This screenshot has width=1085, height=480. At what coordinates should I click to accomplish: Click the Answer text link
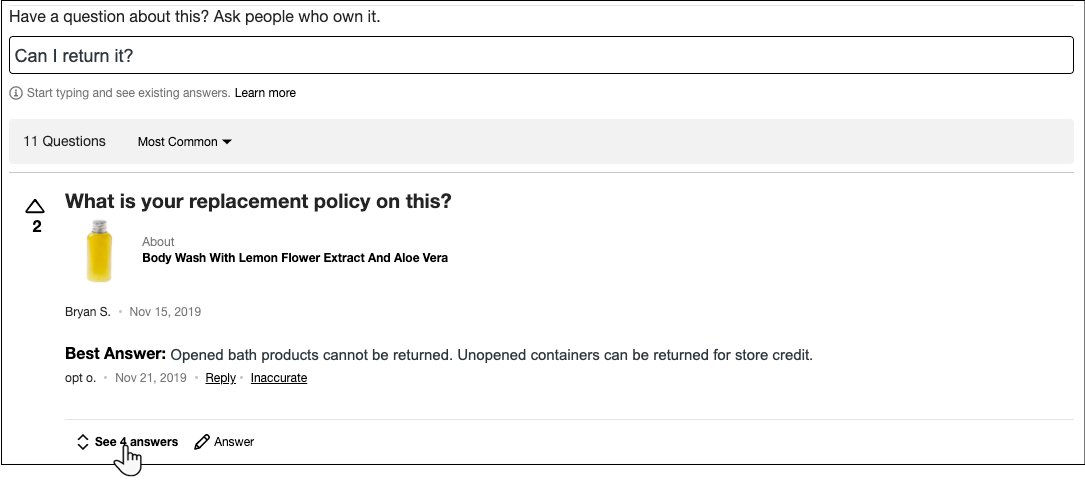tap(234, 442)
